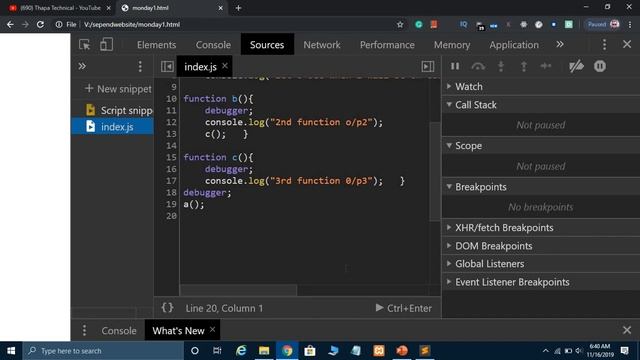
Task: Click the Step debugger arrow icon
Action: 546,66
